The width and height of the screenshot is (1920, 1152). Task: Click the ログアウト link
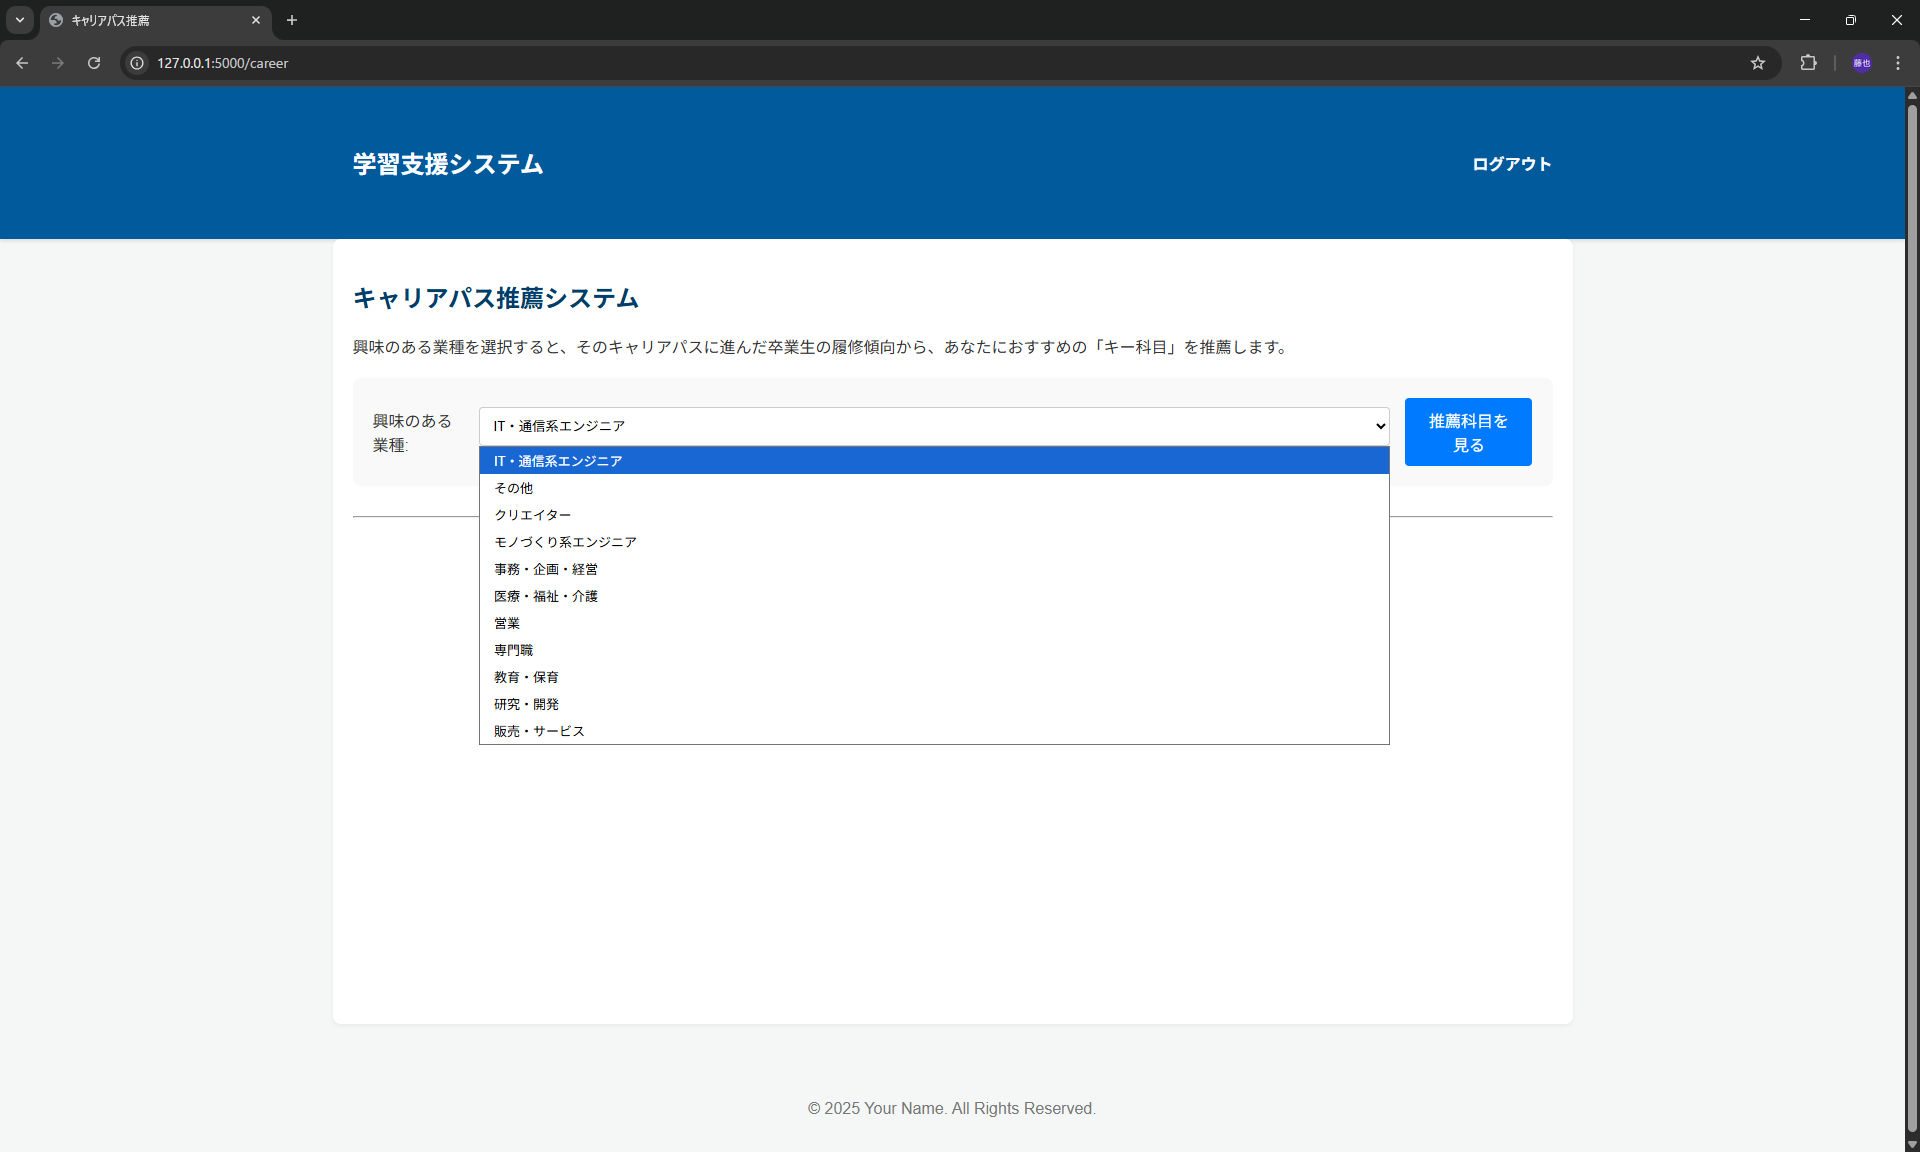click(1511, 164)
